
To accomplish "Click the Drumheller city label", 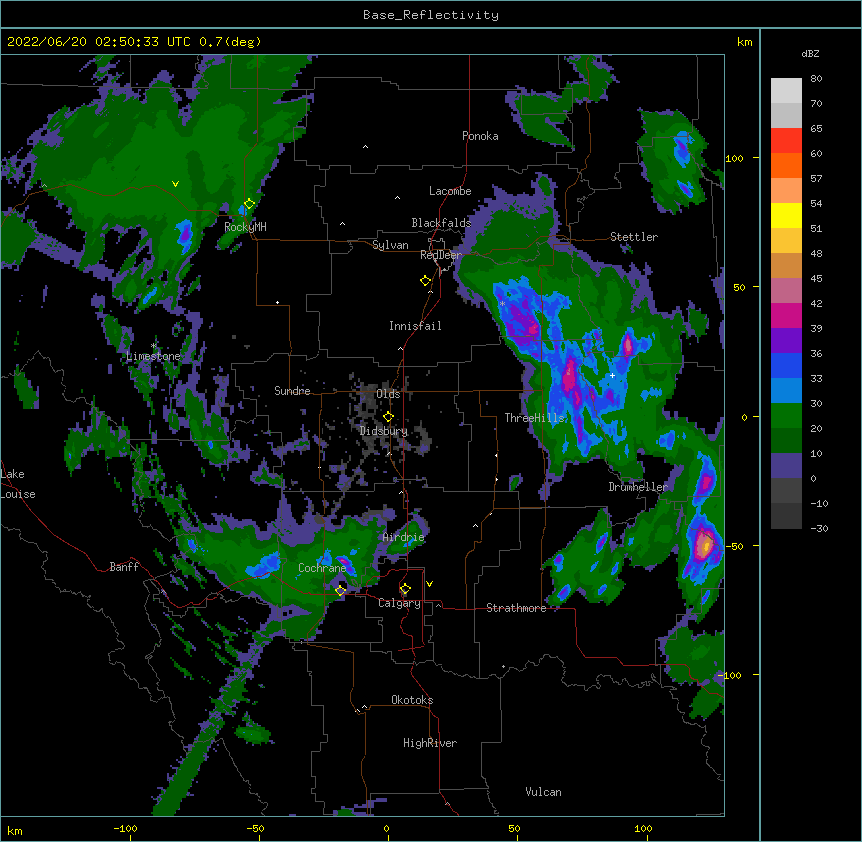I will [638, 487].
